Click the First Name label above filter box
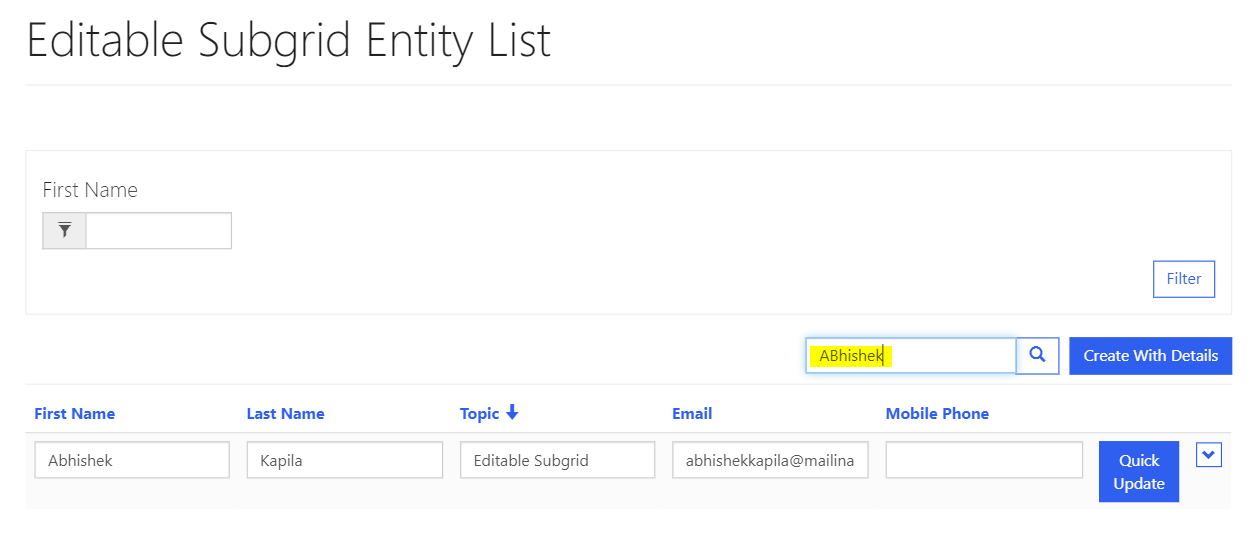 click(90, 190)
